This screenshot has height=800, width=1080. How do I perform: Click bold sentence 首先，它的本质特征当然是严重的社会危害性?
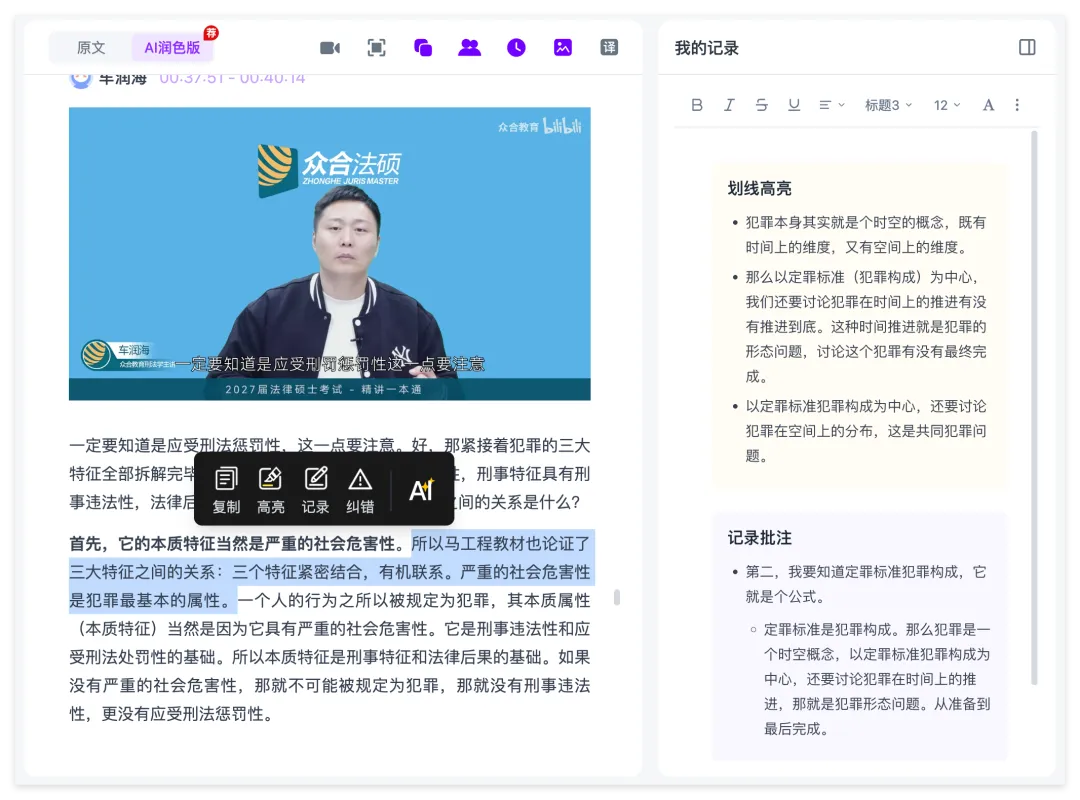240,544
